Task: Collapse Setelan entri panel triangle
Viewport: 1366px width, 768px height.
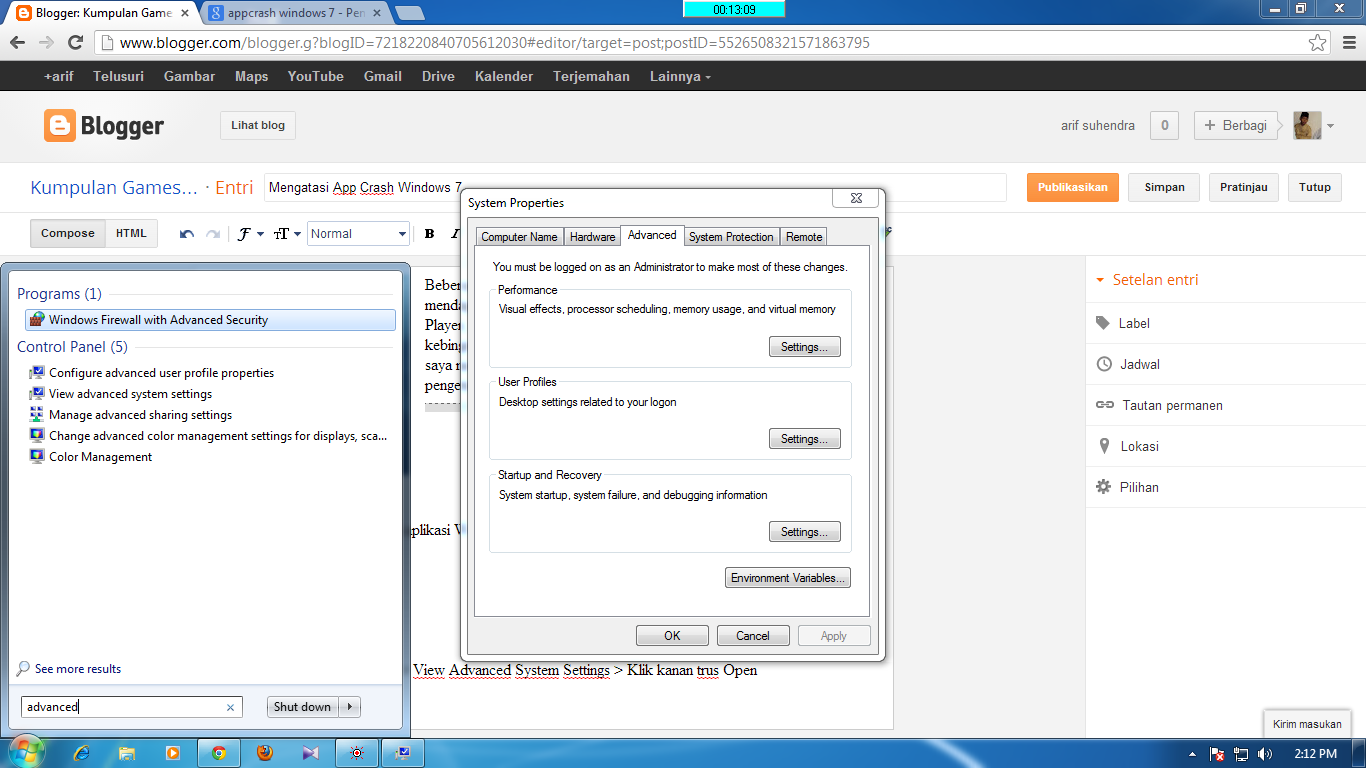Action: click(x=1101, y=281)
